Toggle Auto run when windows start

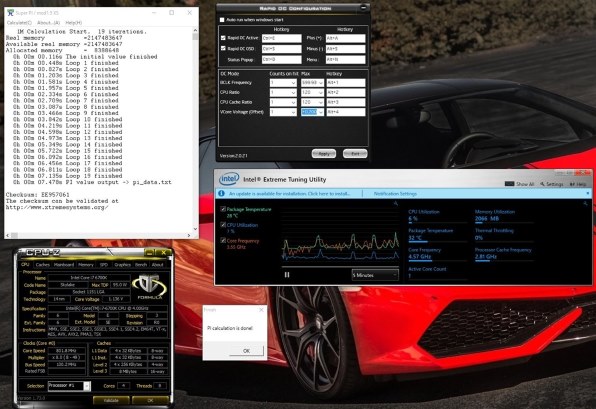tap(222, 20)
